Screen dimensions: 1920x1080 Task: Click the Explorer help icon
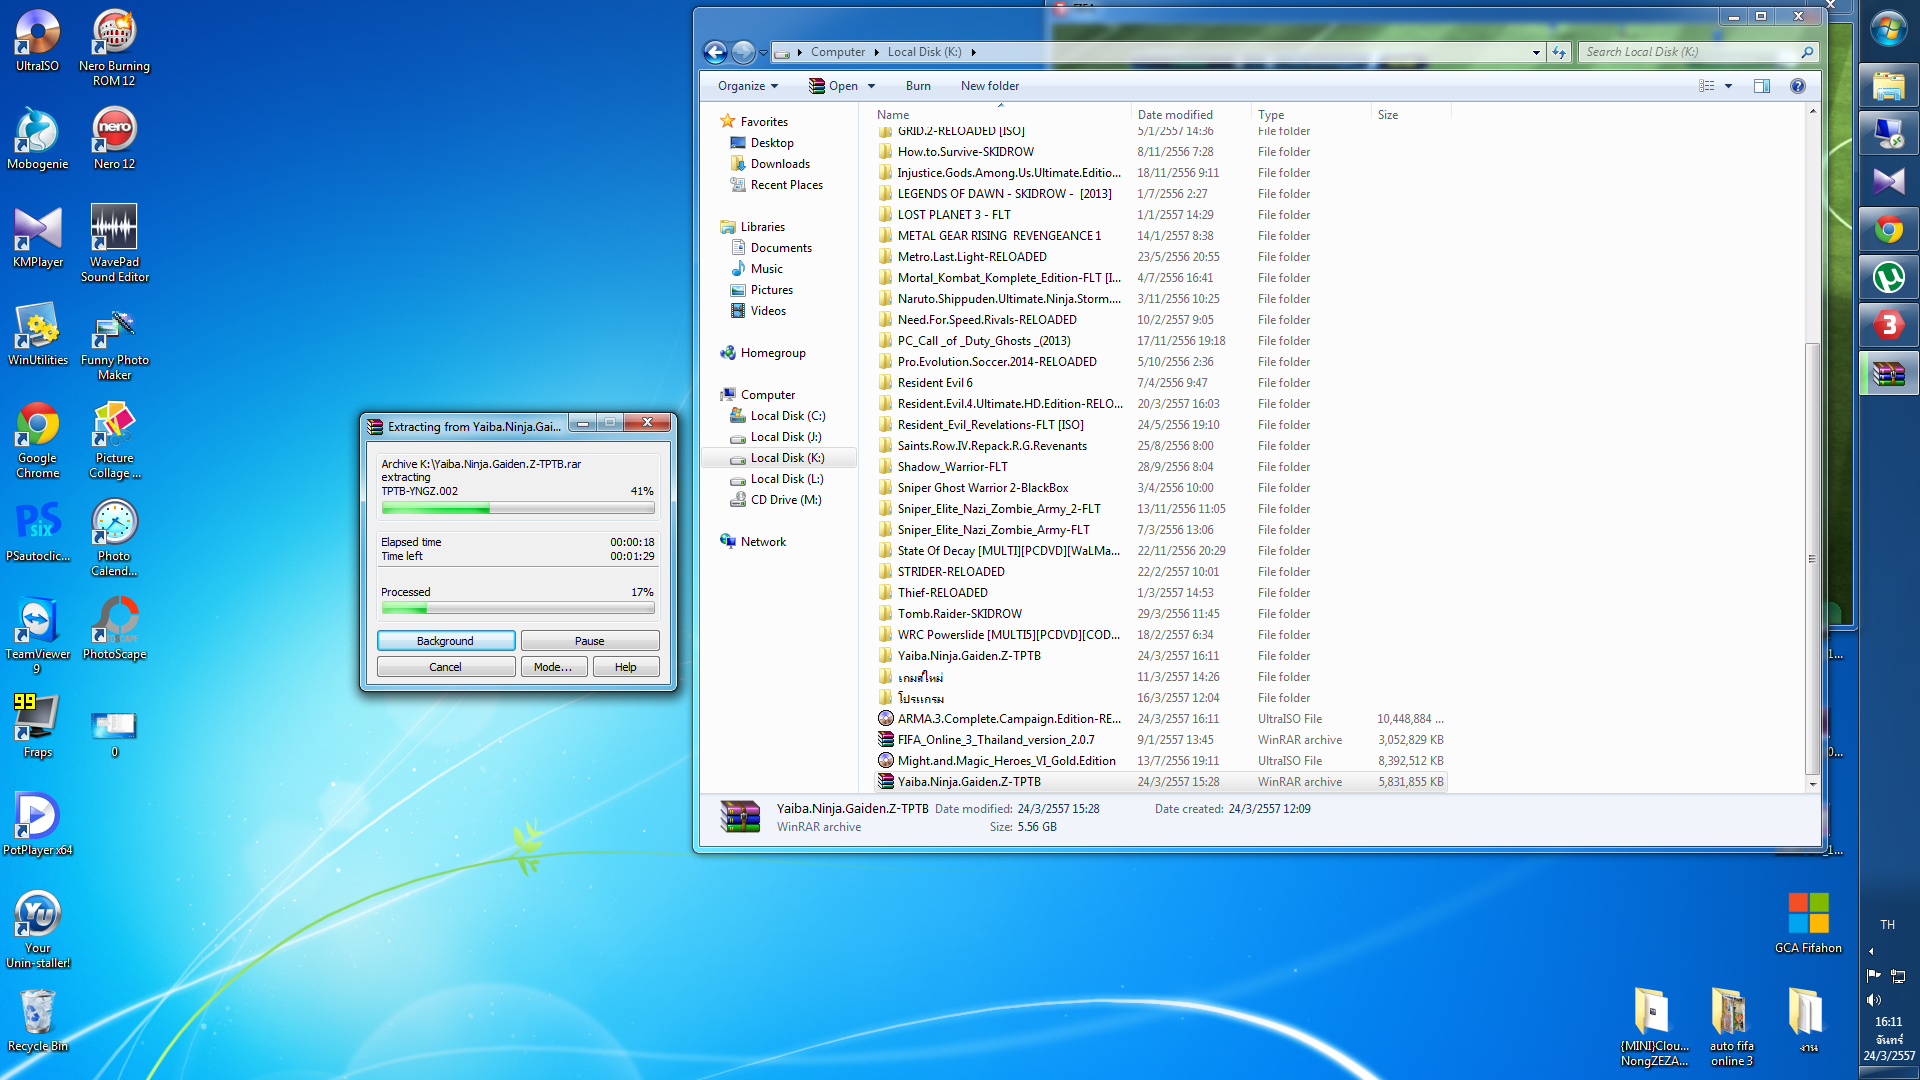(1798, 86)
